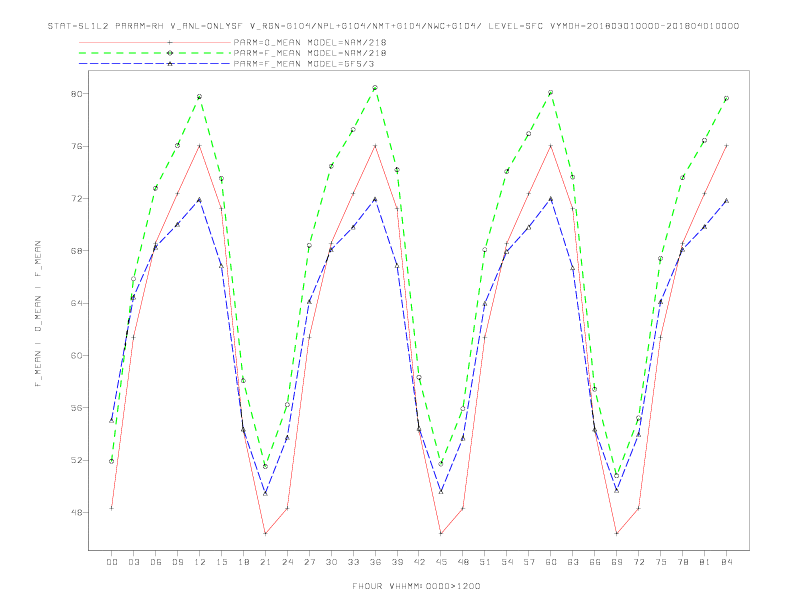The width and height of the screenshot is (792, 612).
Task: Click the x-axis tick label 45
Action: [441, 562]
